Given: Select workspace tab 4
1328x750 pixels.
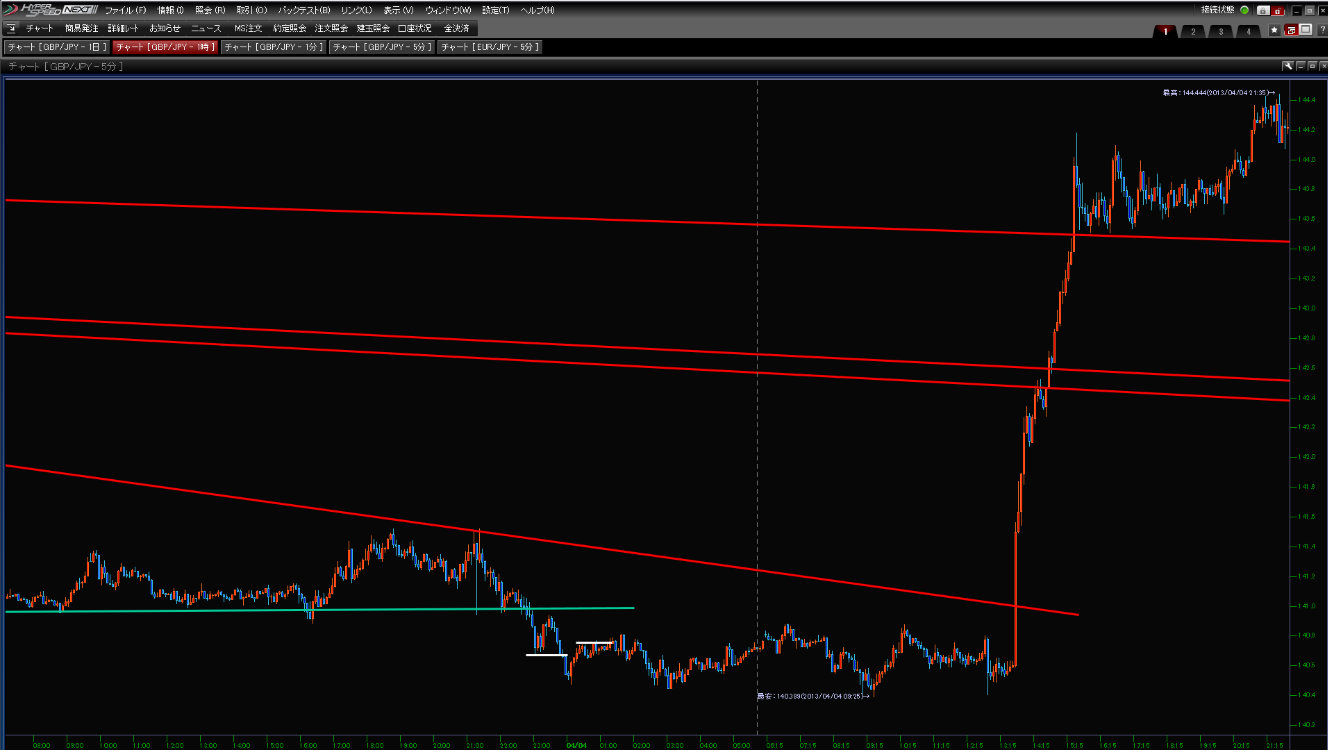Looking at the screenshot, I should (x=1248, y=31).
